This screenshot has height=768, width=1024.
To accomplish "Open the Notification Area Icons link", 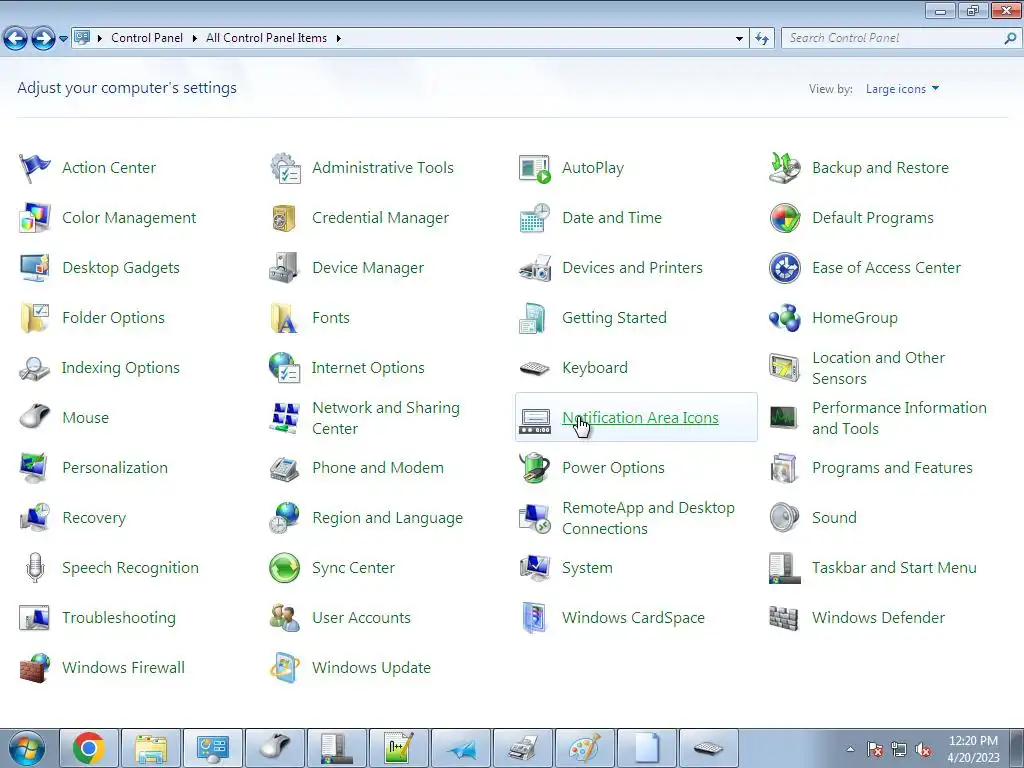I will tap(640, 418).
